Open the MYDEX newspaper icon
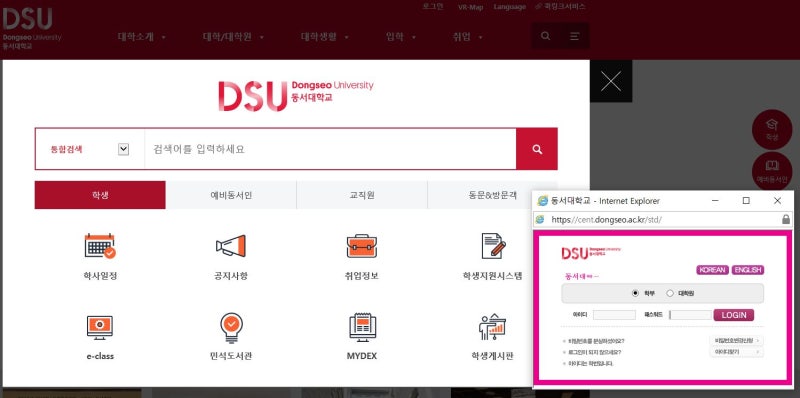800x398 pixels. tap(362, 327)
